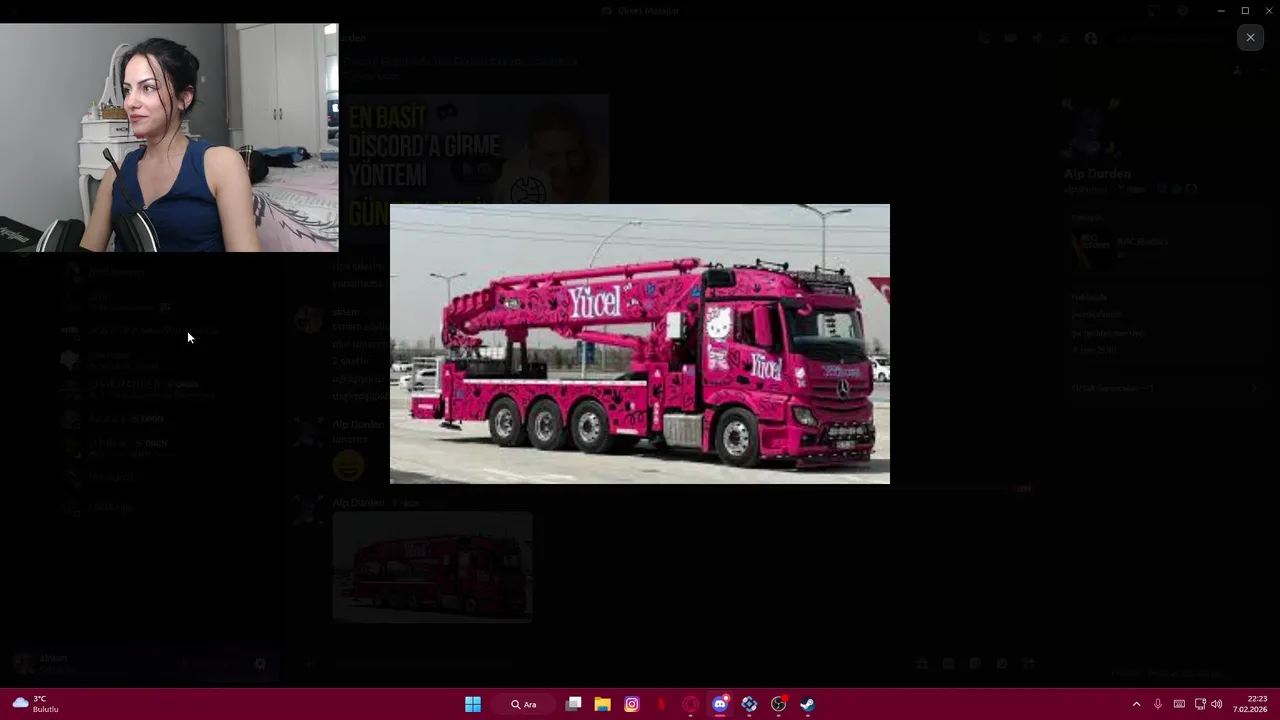The height and width of the screenshot is (720, 1280).
Task: Open the clock showing 22:23
Action: 1250,704
